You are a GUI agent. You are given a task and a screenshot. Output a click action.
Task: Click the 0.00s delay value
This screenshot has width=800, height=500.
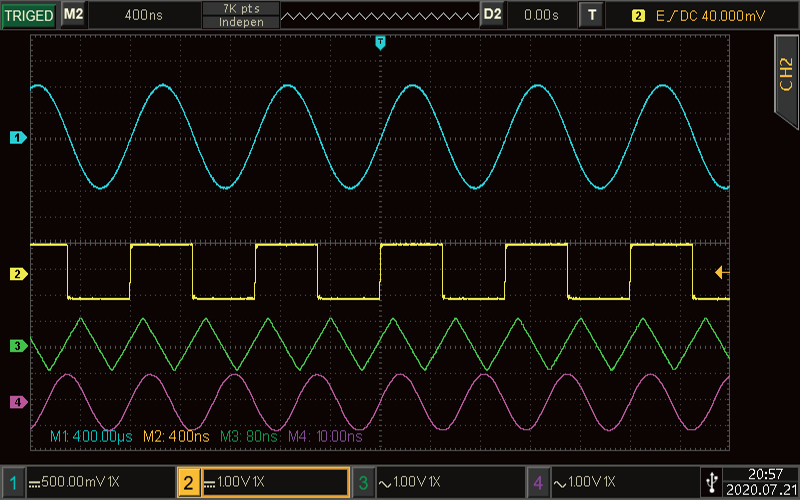pyautogui.click(x=541, y=15)
